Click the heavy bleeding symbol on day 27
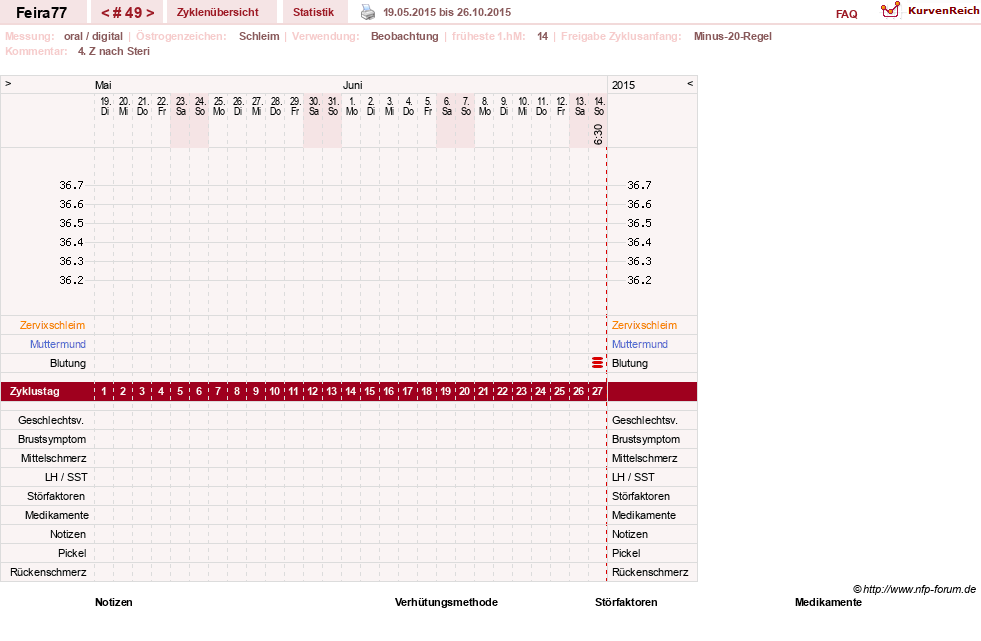The width and height of the screenshot is (981, 641). (597, 363)
